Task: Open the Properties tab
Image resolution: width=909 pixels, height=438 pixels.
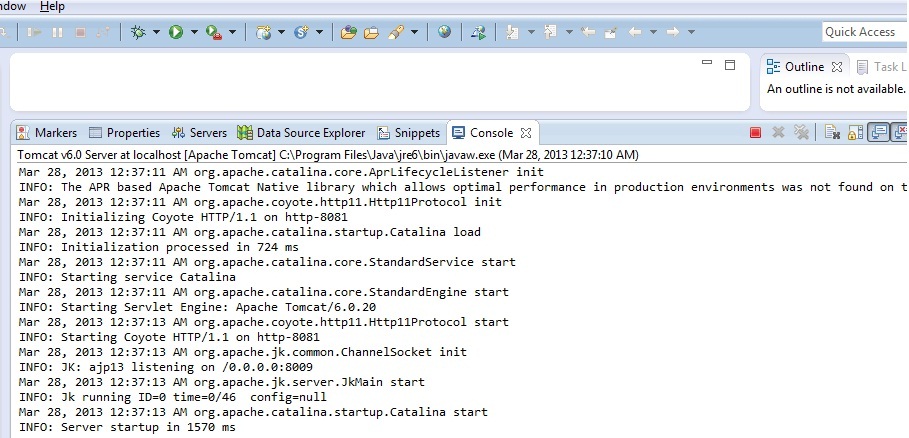Action: [x=124, y=133]
